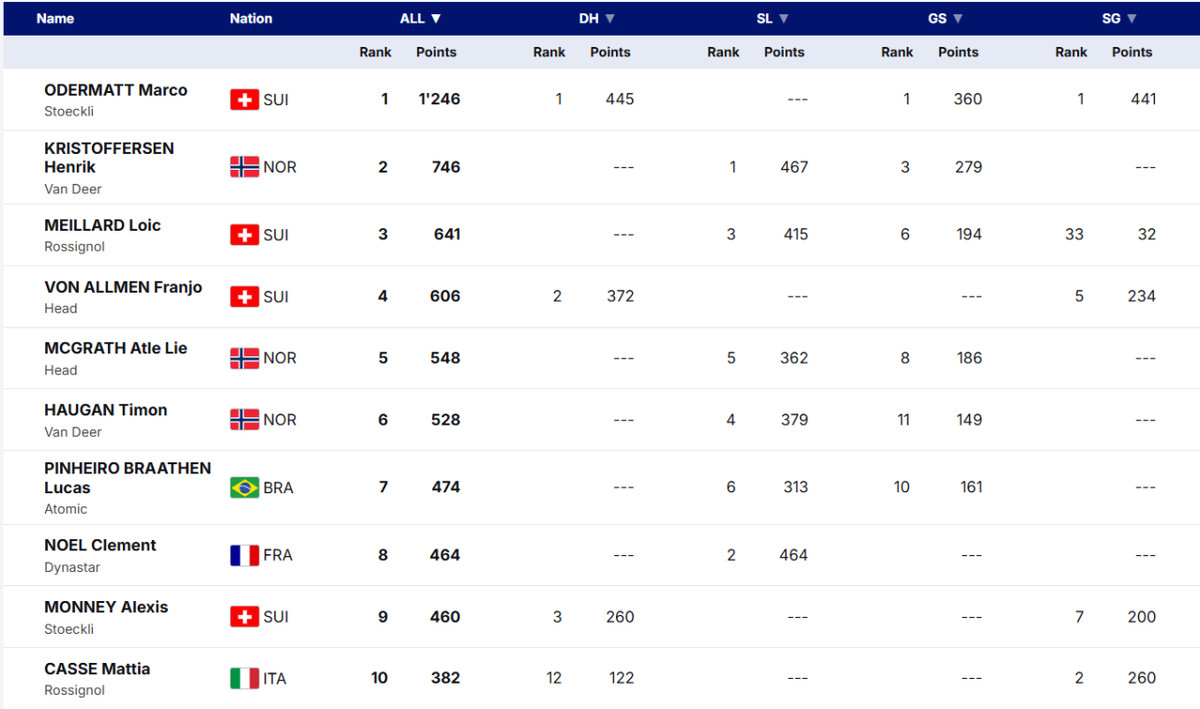Click the Swiss flag beside Odermatt
Viewport: 1200px width, 709px height.
(x=244, y=99)
